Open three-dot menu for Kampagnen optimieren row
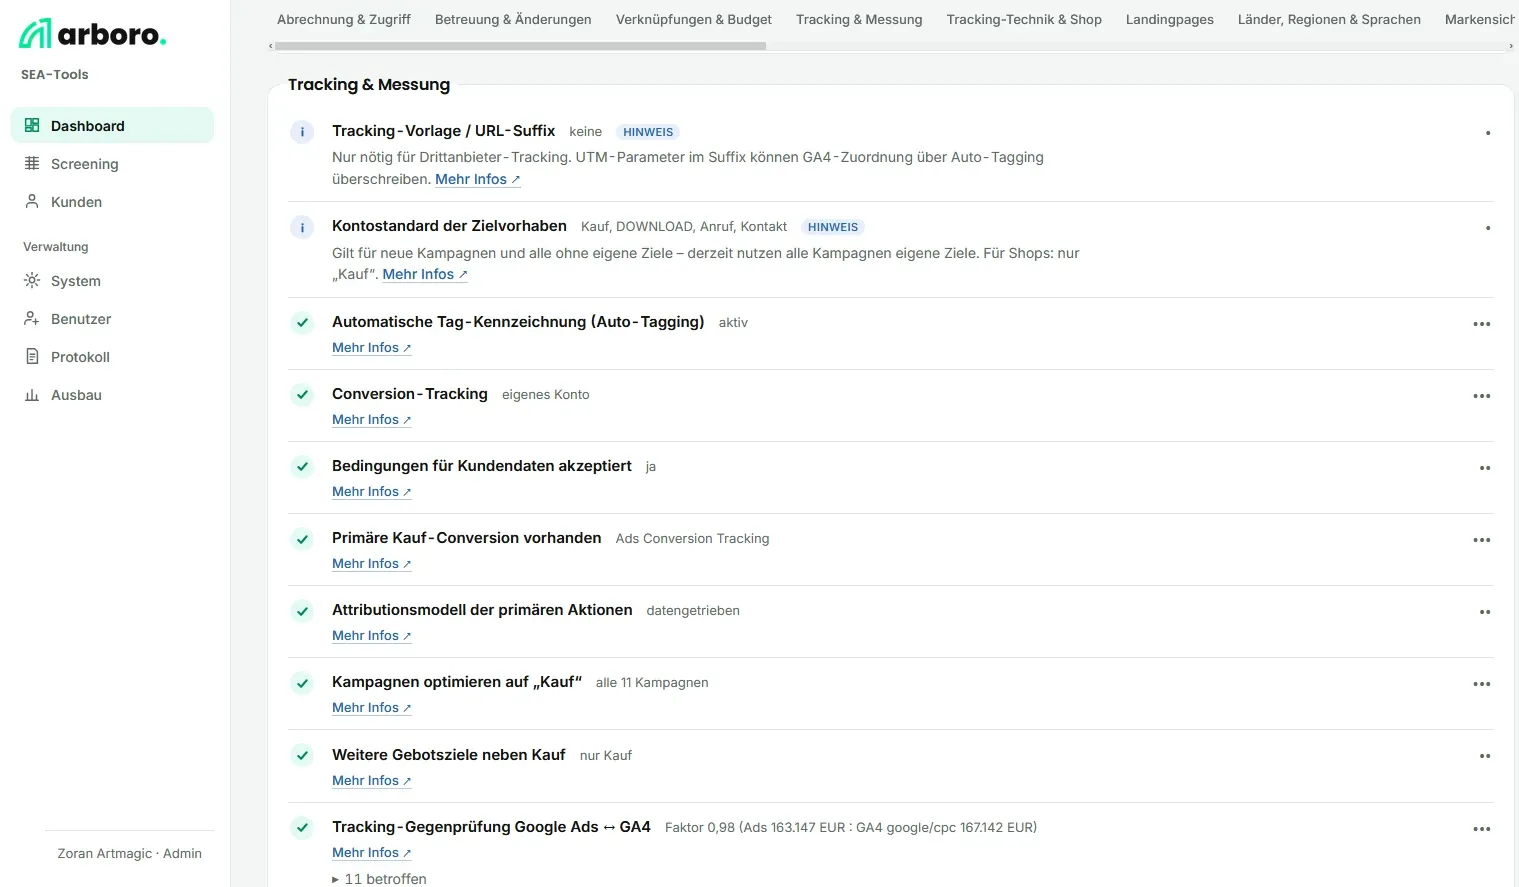The height and width of the screenshot is (887, 1519). click(1482, 684)
